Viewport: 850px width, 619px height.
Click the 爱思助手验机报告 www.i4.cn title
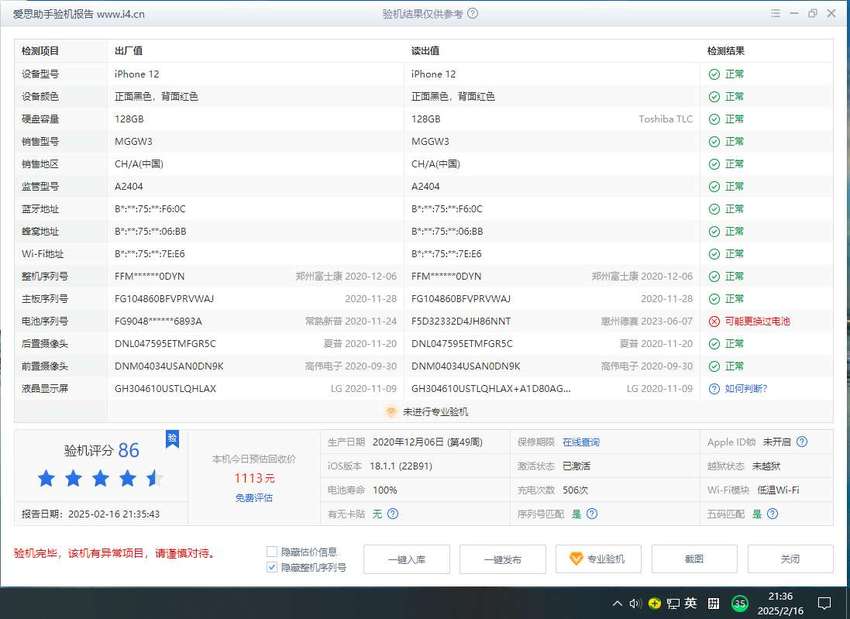point(79,14)
